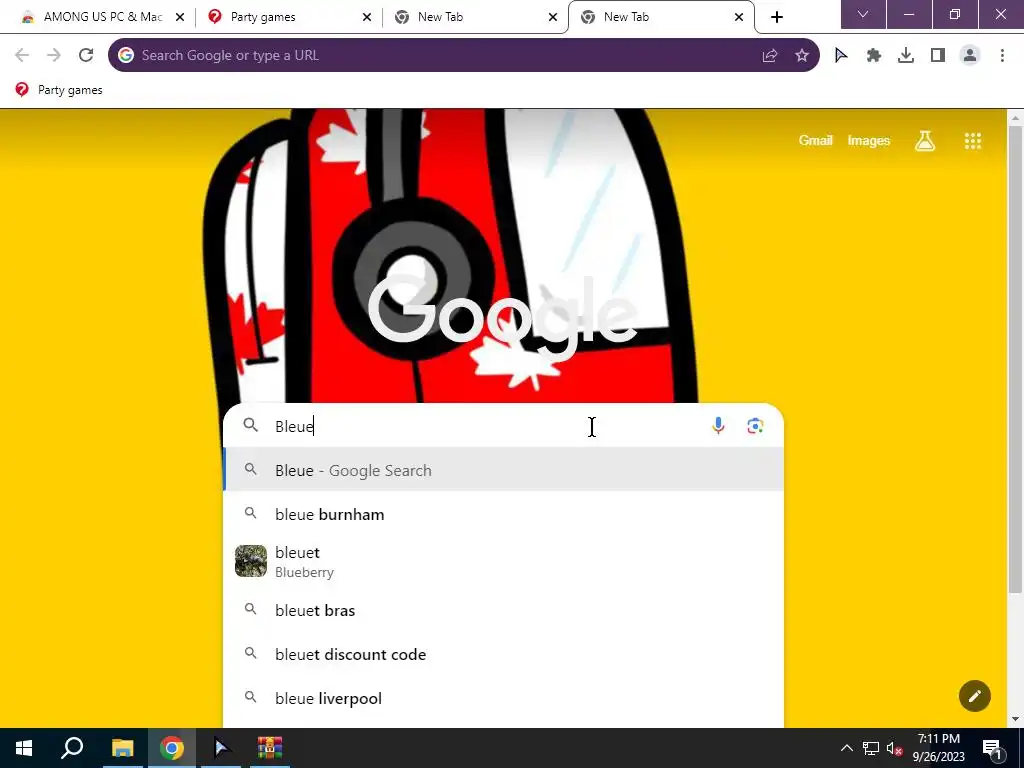The height and width of the screenshot is (768, 1024).
Task: Open the Extensions puzzle icon
Action: point(874,56)
